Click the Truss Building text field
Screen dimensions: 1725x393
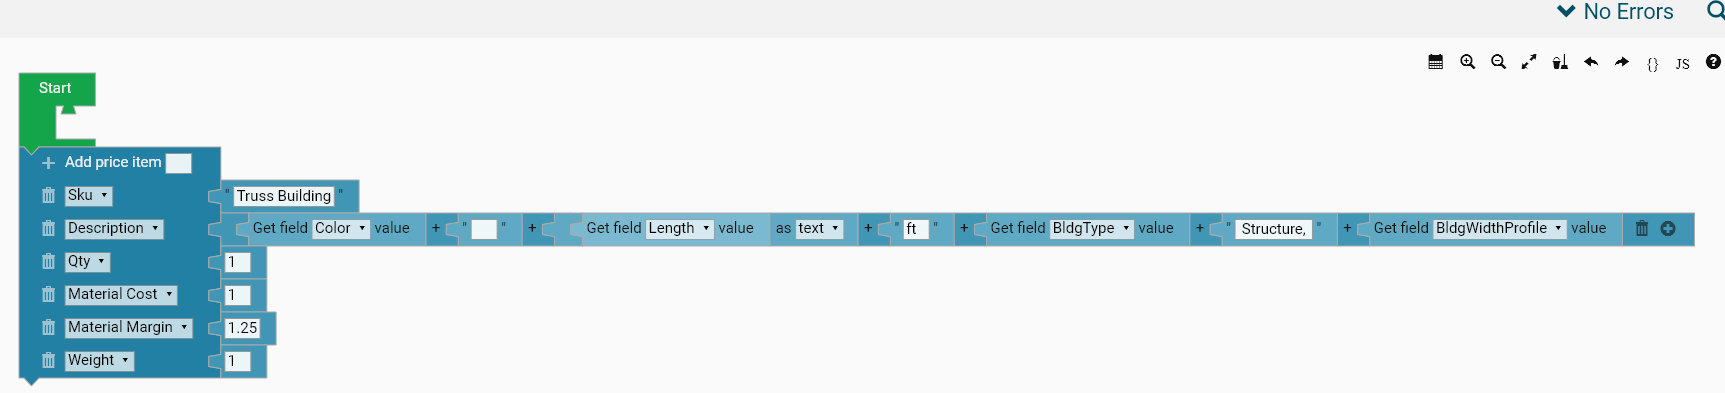coord(284,196)
